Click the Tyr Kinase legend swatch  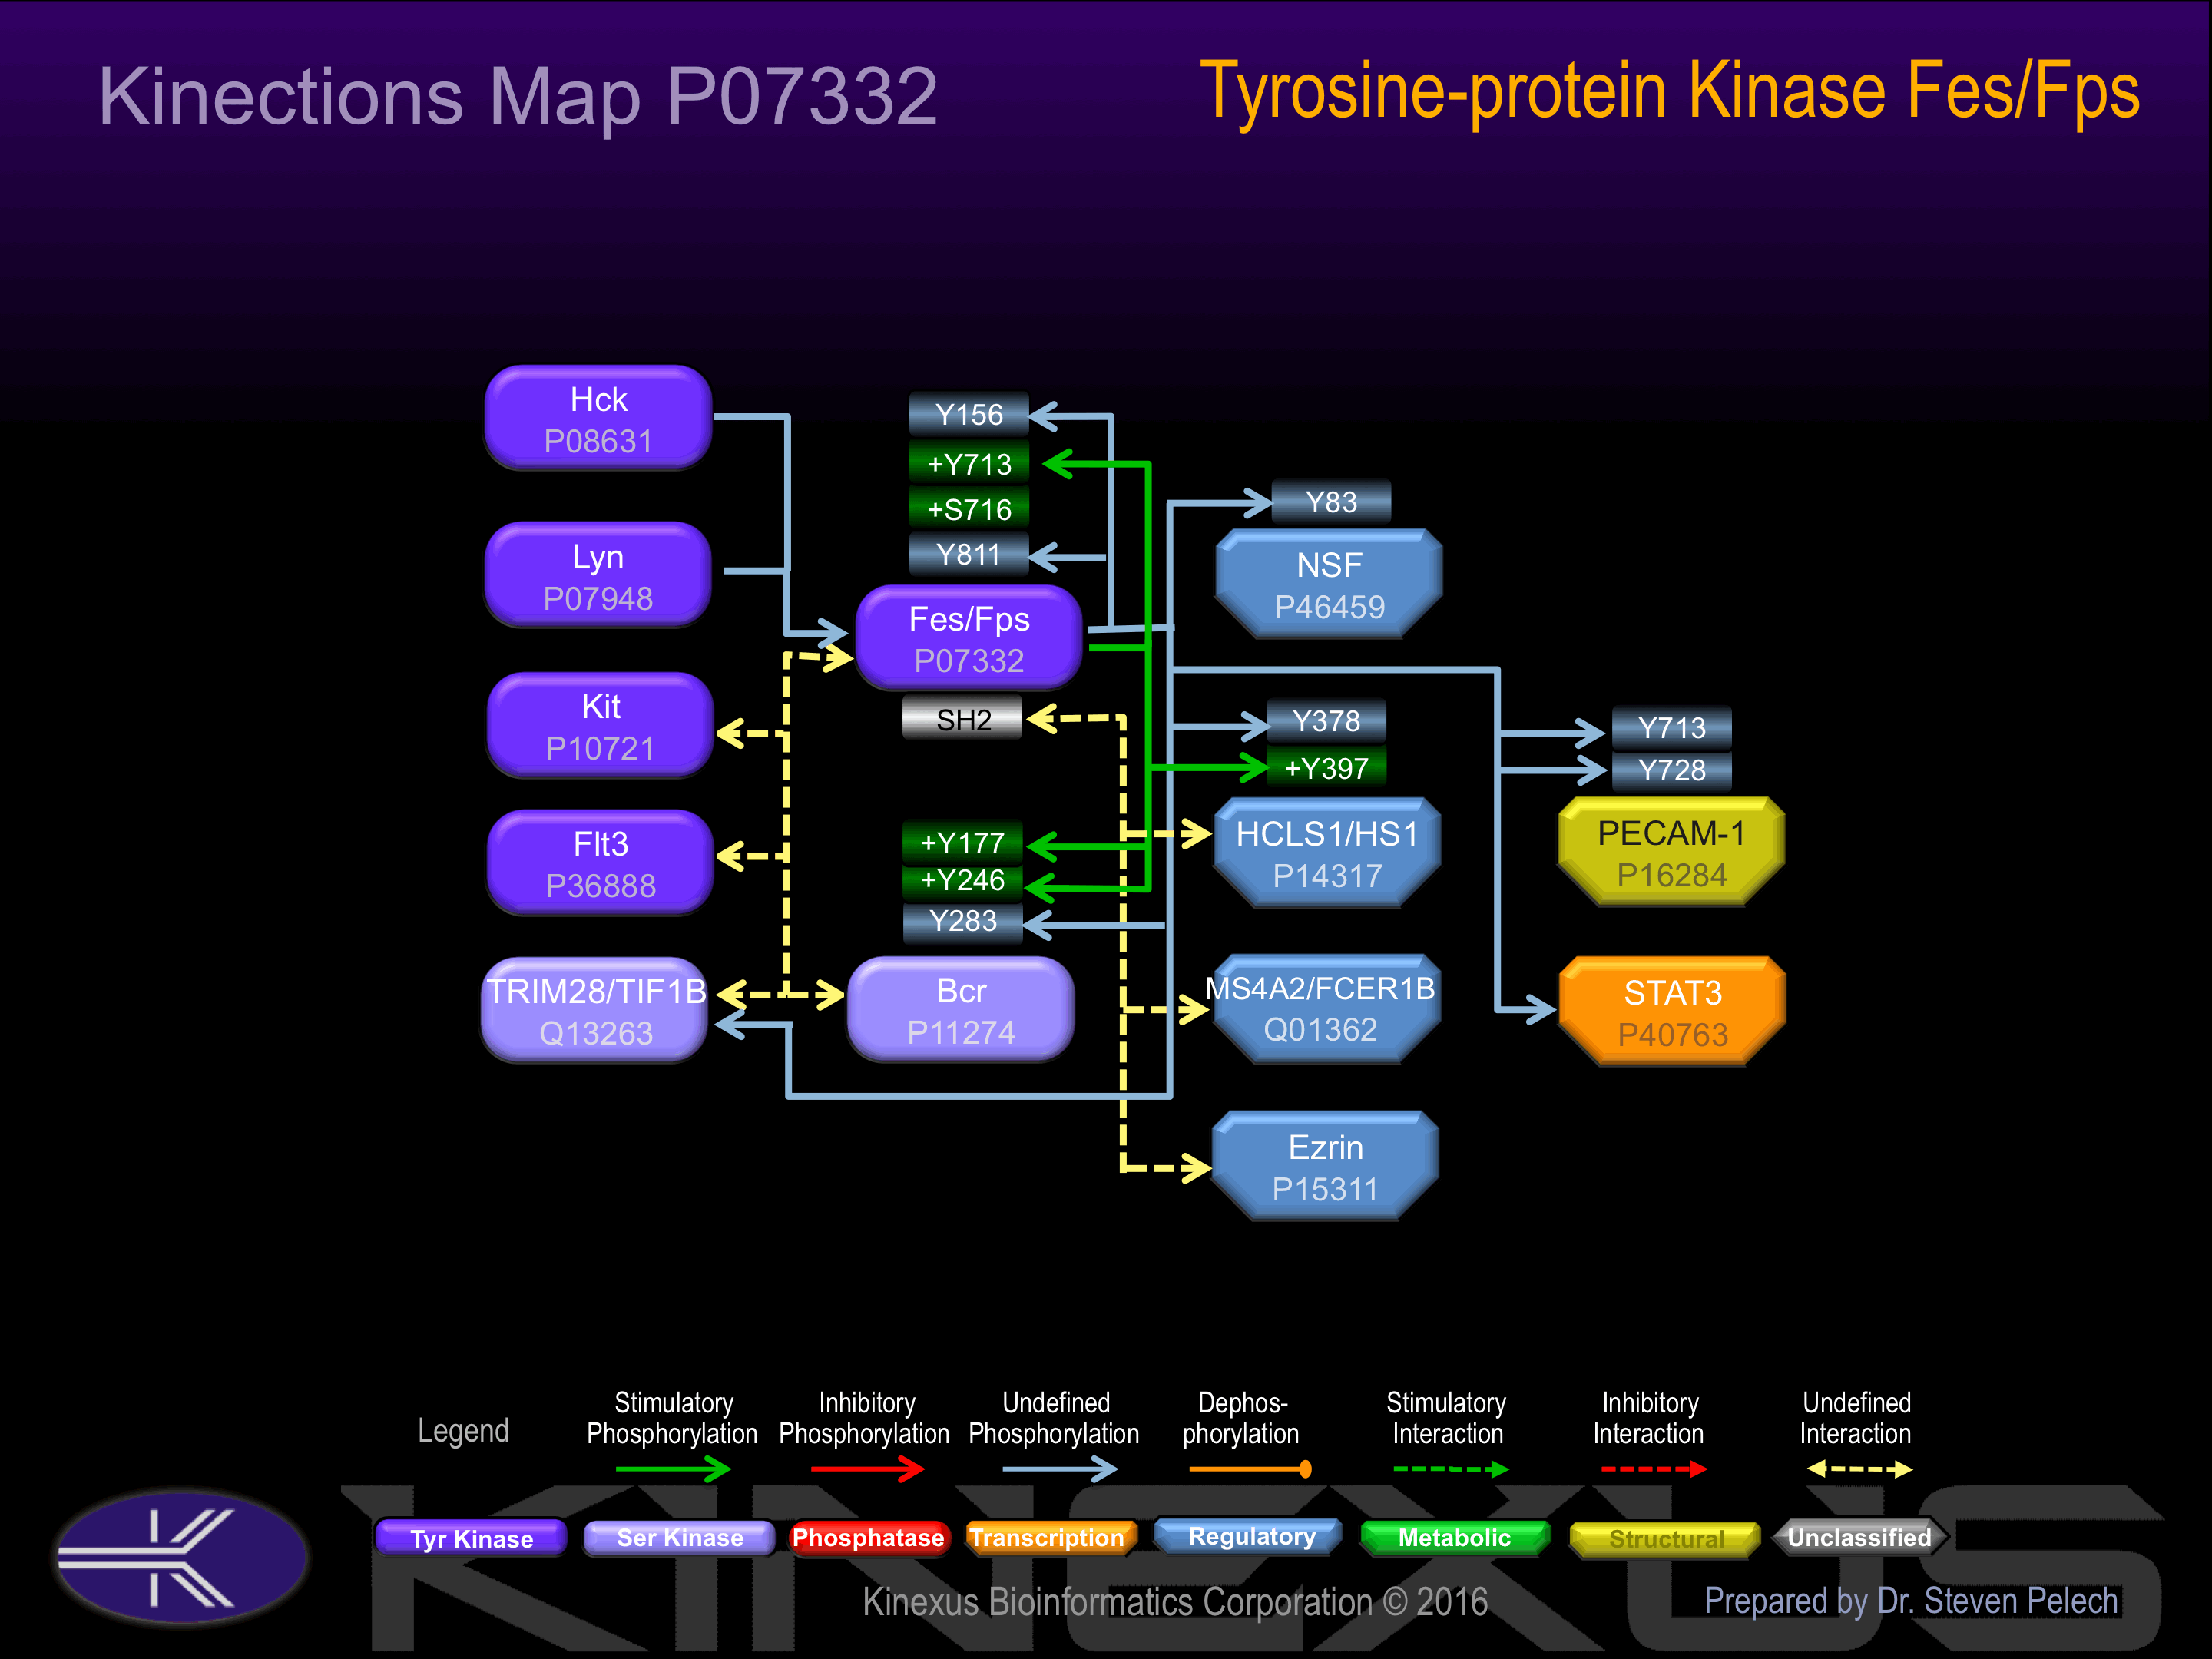tap(471, 1538)
